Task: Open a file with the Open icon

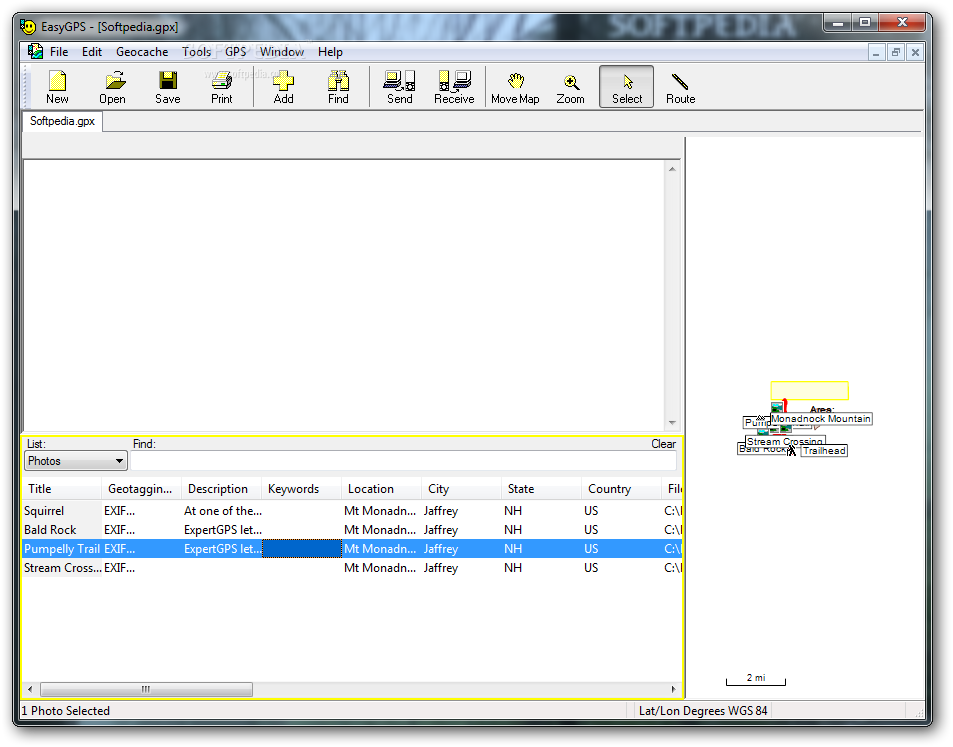Action: tap(112, 87)
